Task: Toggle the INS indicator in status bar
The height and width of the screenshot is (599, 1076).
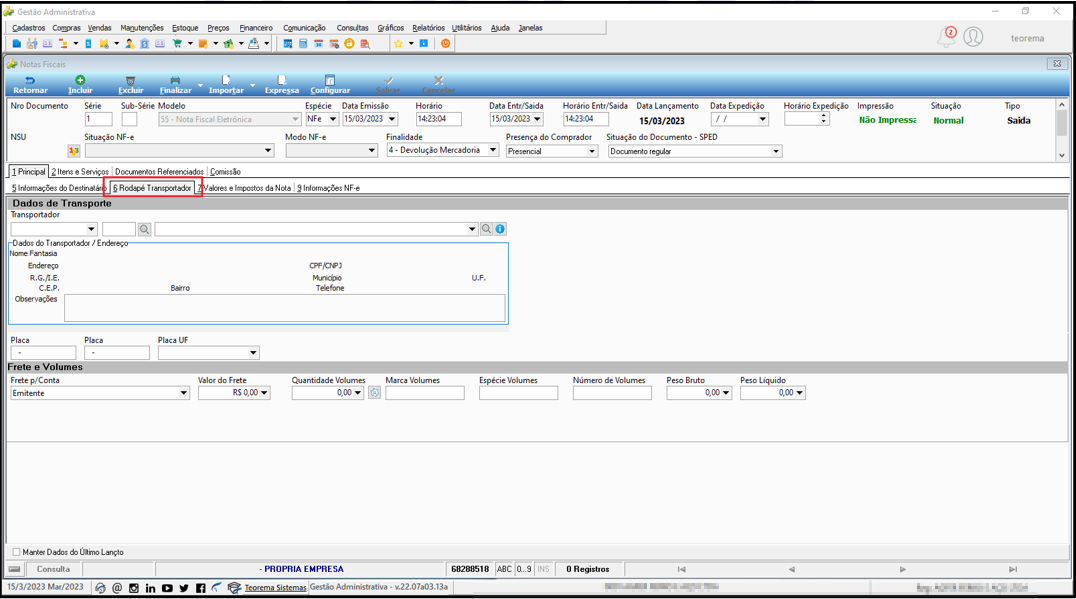Action: point(543,569)
